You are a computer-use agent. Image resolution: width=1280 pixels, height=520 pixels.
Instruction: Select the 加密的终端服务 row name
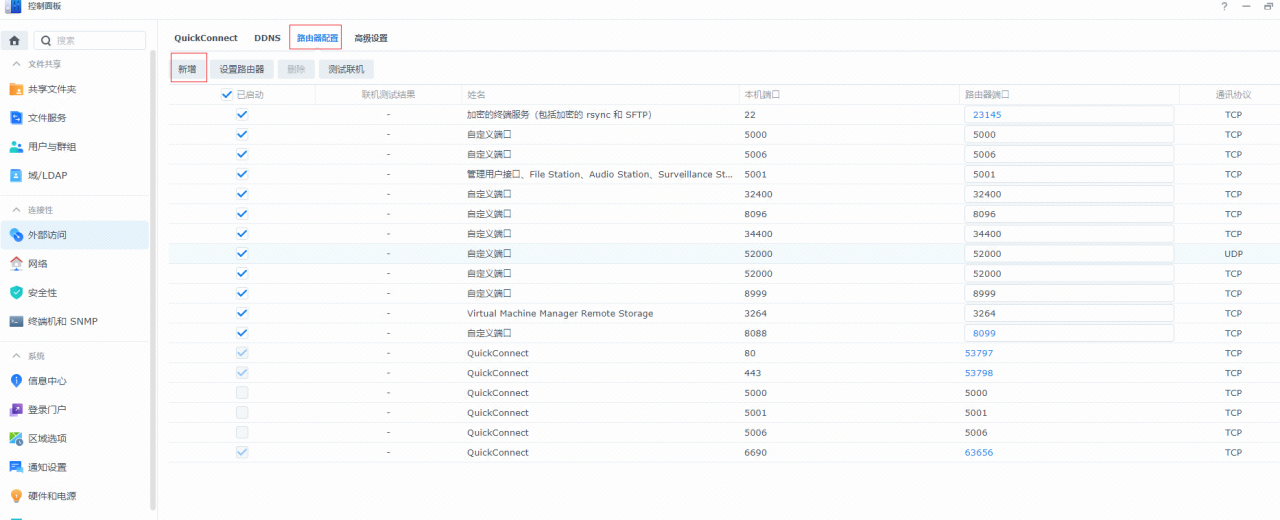coord(559,115)
